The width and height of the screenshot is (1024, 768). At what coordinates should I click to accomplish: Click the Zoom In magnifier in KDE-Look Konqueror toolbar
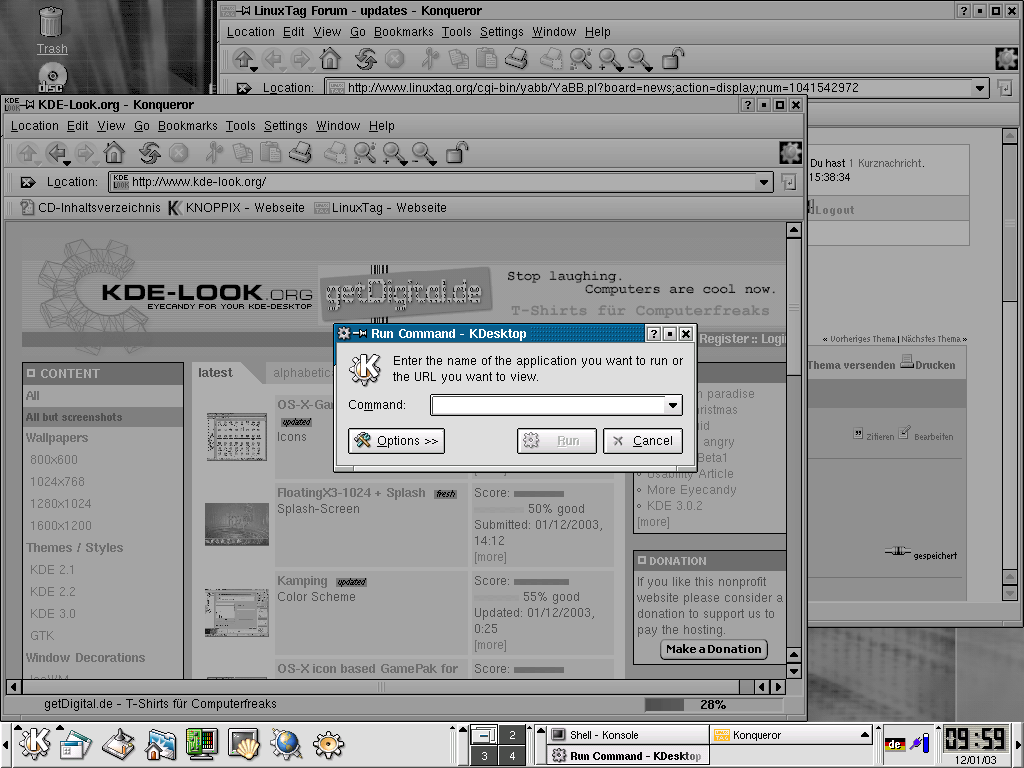pos(394,153)
